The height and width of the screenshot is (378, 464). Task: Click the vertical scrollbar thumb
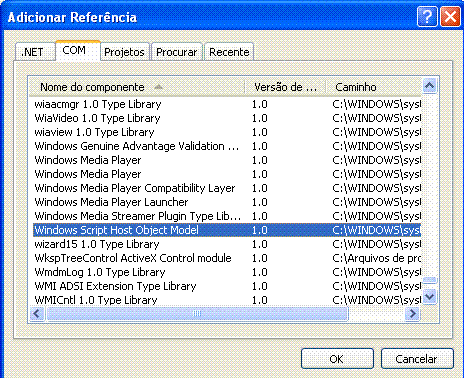pyautogui.click(x=430, y=280)
